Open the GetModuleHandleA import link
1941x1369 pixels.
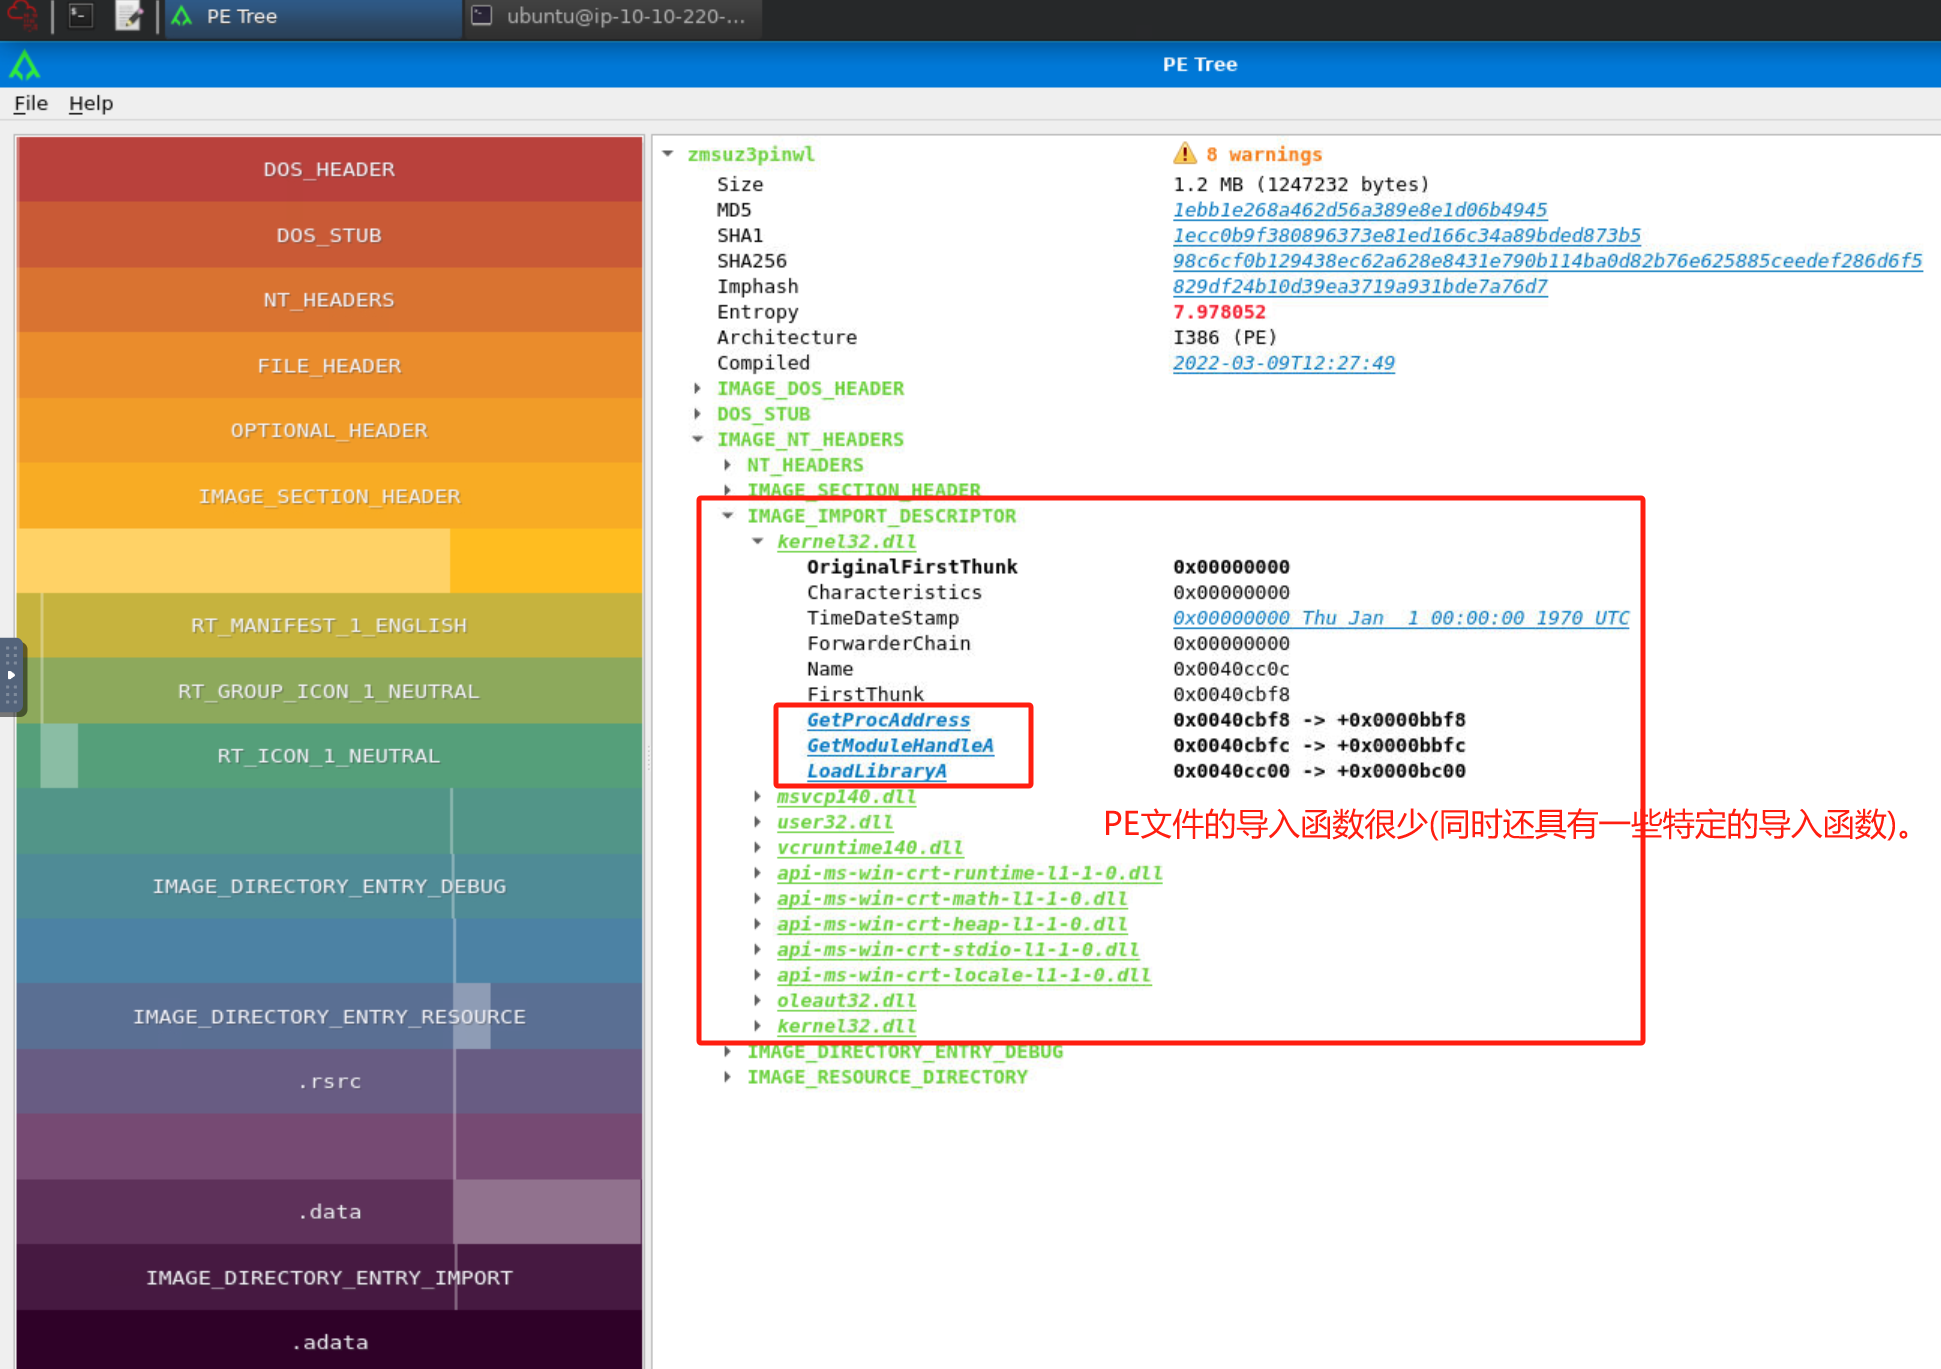click(900, 746)
